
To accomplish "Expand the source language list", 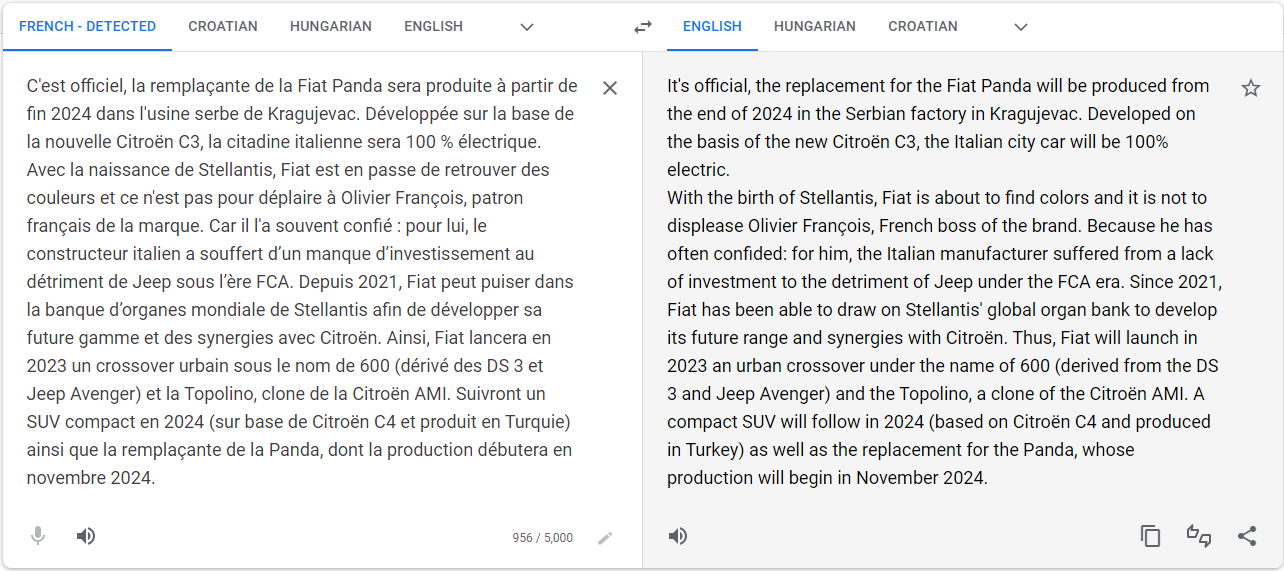I will 527,27.
